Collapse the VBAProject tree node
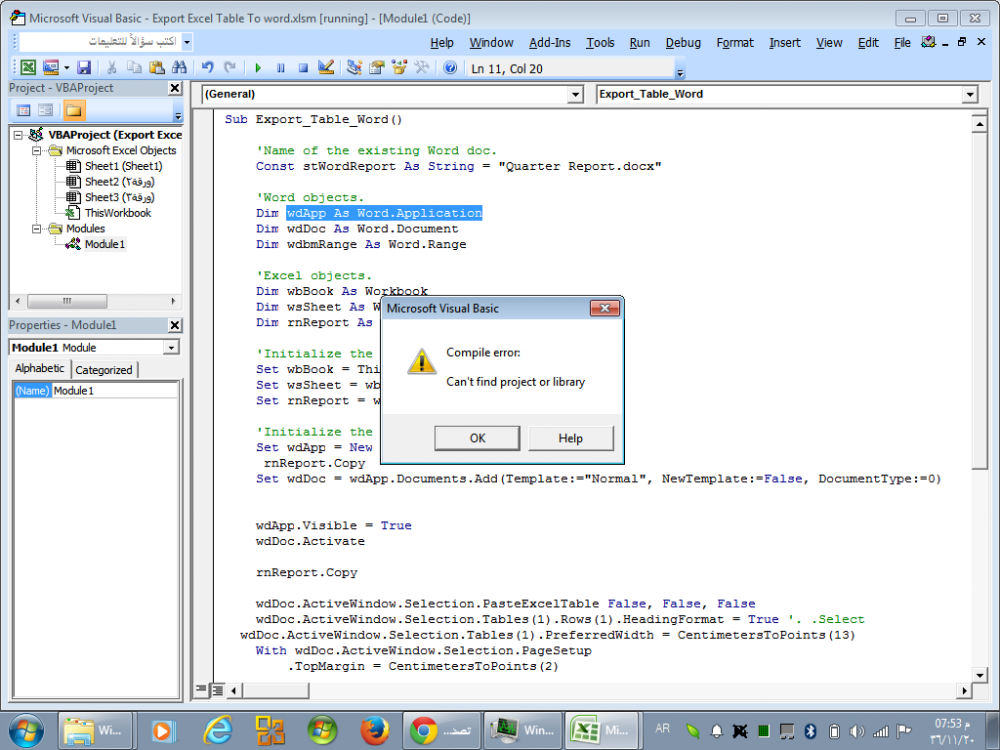Screen dimensions: 1000x750 point(18,135)
